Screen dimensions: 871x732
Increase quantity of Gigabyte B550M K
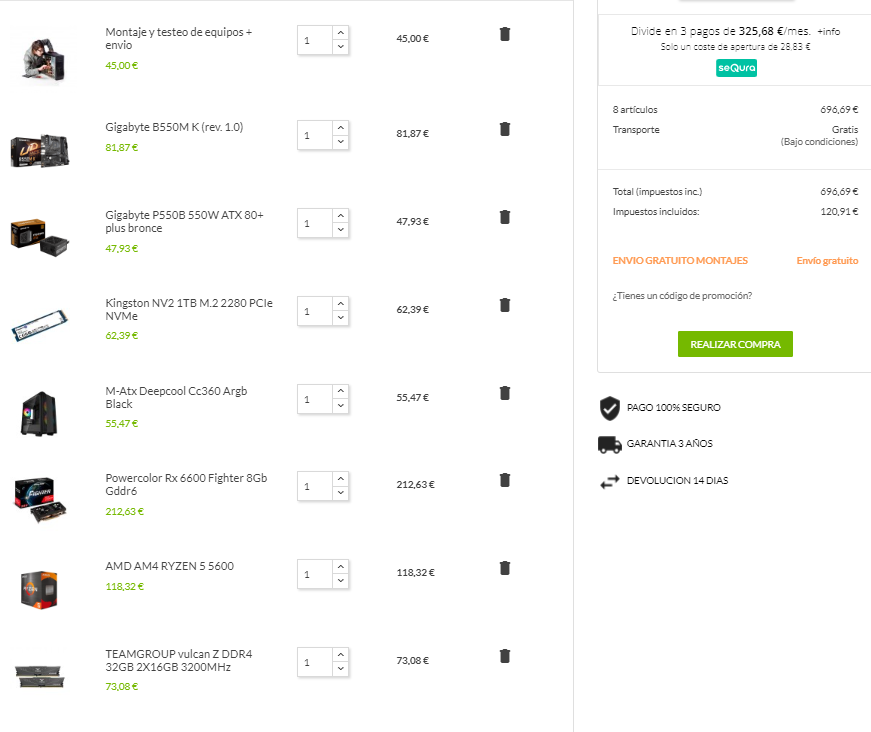click(x=341, y=128)
